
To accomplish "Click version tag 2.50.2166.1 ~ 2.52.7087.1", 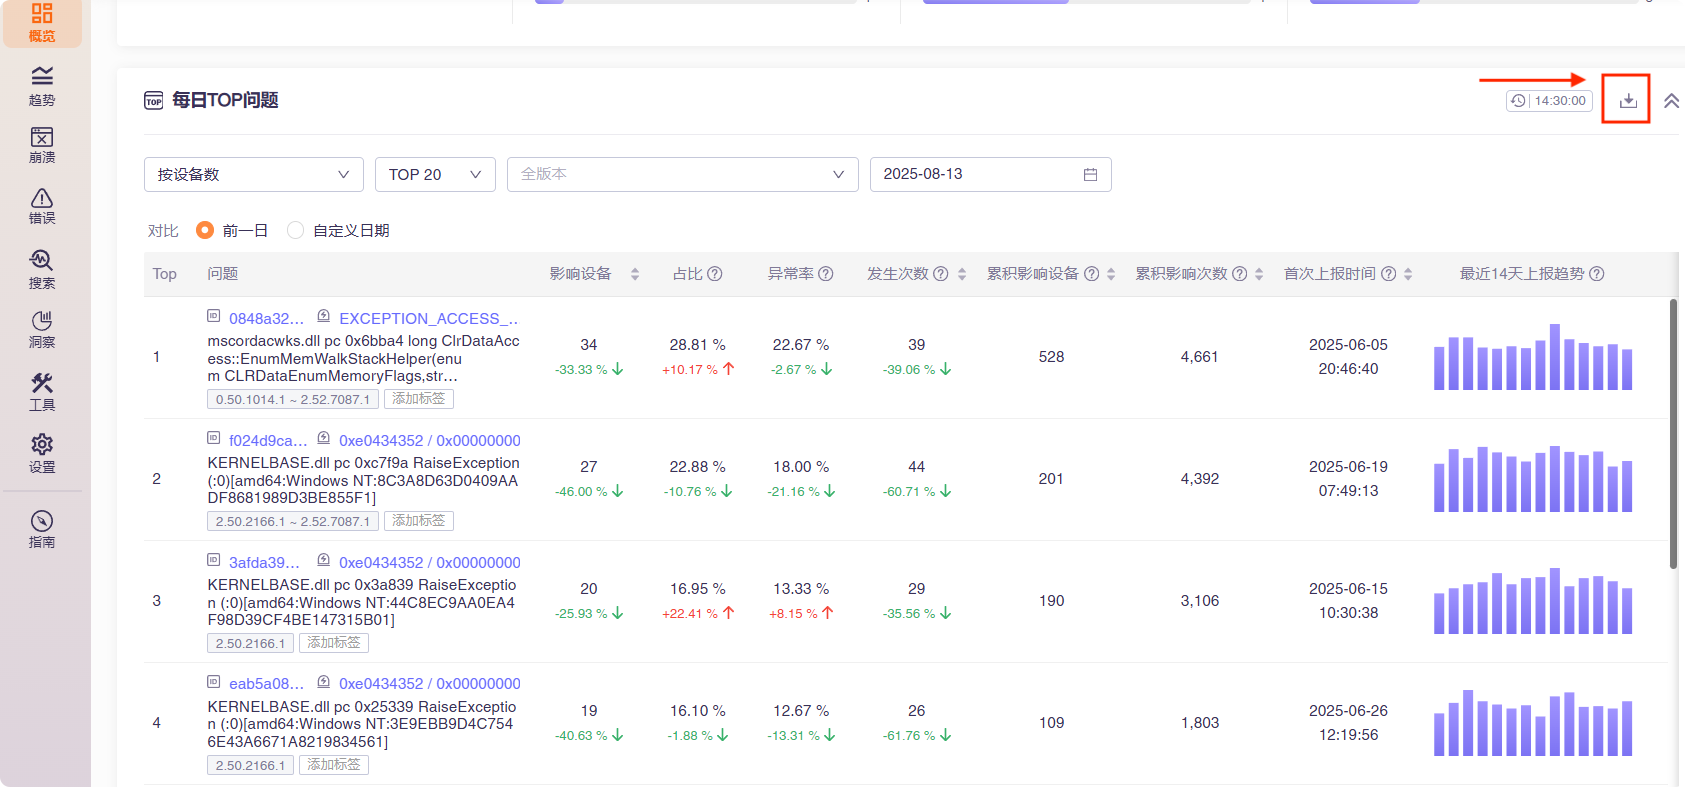I will pyautogui.click(x=293, y=521).
